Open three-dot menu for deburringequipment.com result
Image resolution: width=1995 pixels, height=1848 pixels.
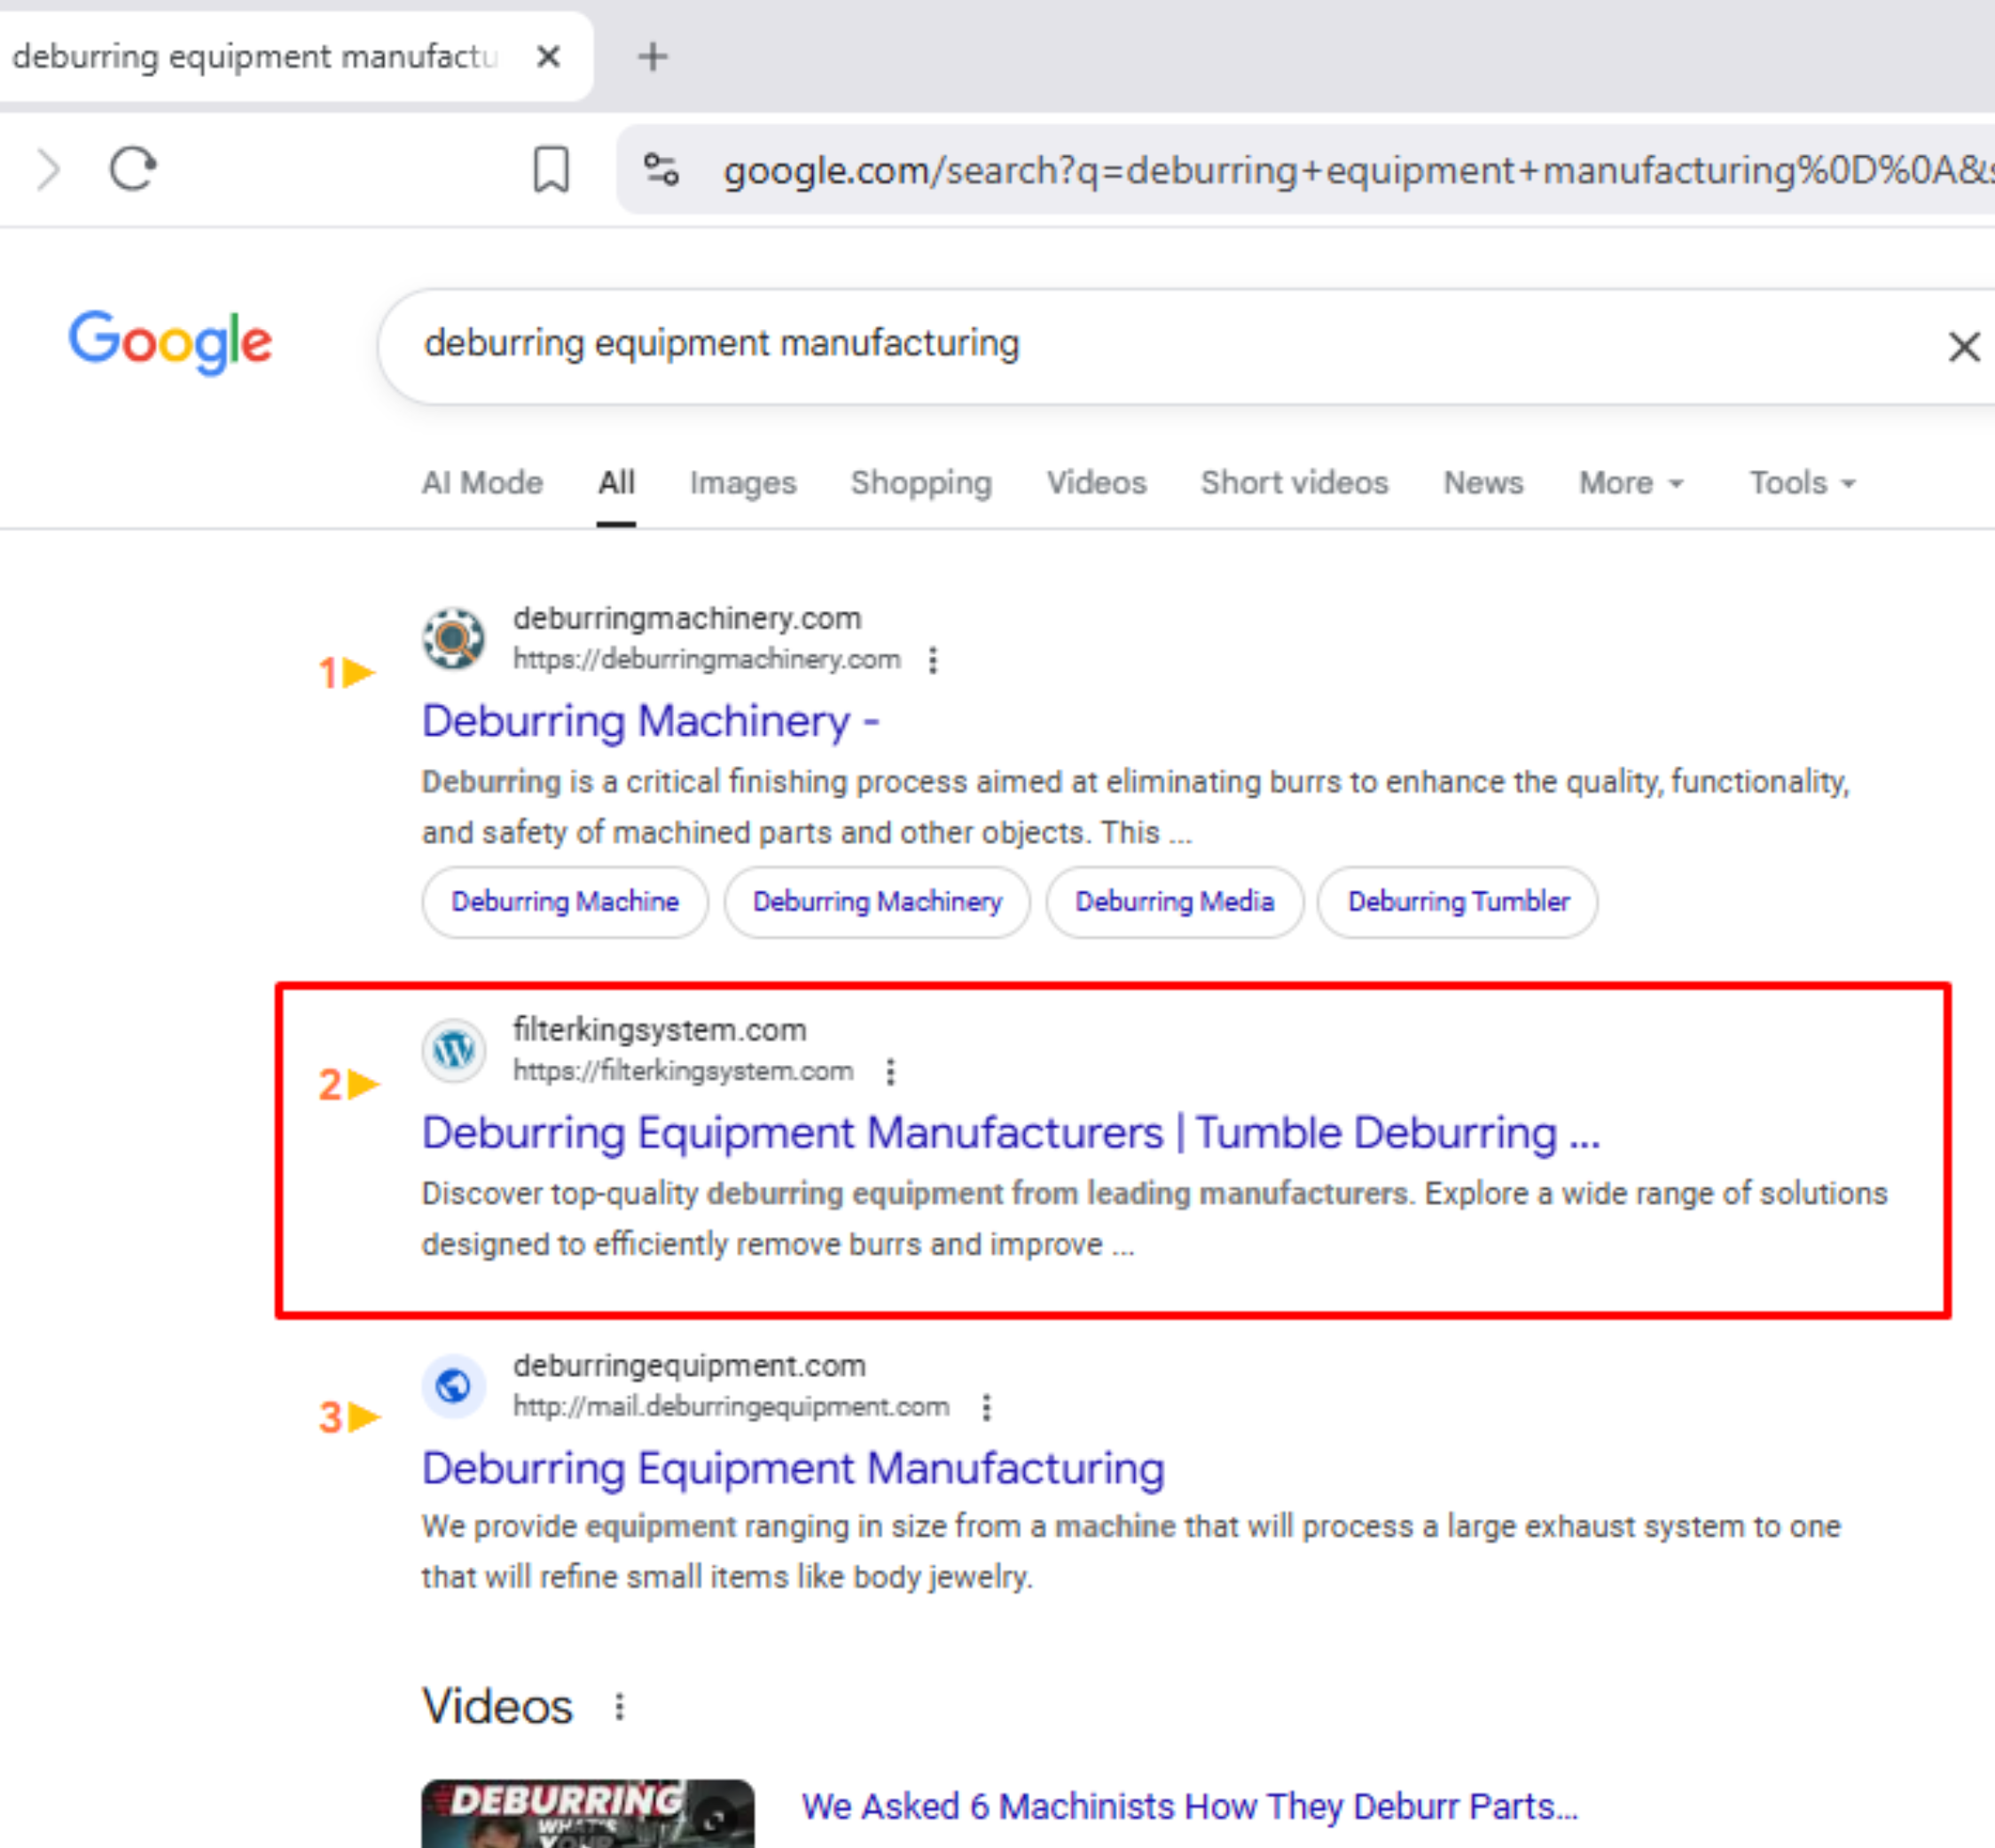pyautogui.click(x=986, y=1407)
